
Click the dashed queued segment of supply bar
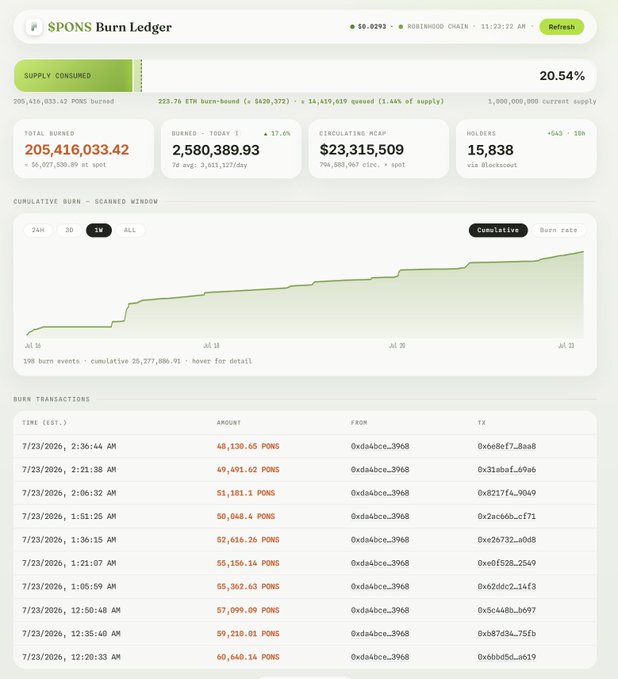coord(137,76)
